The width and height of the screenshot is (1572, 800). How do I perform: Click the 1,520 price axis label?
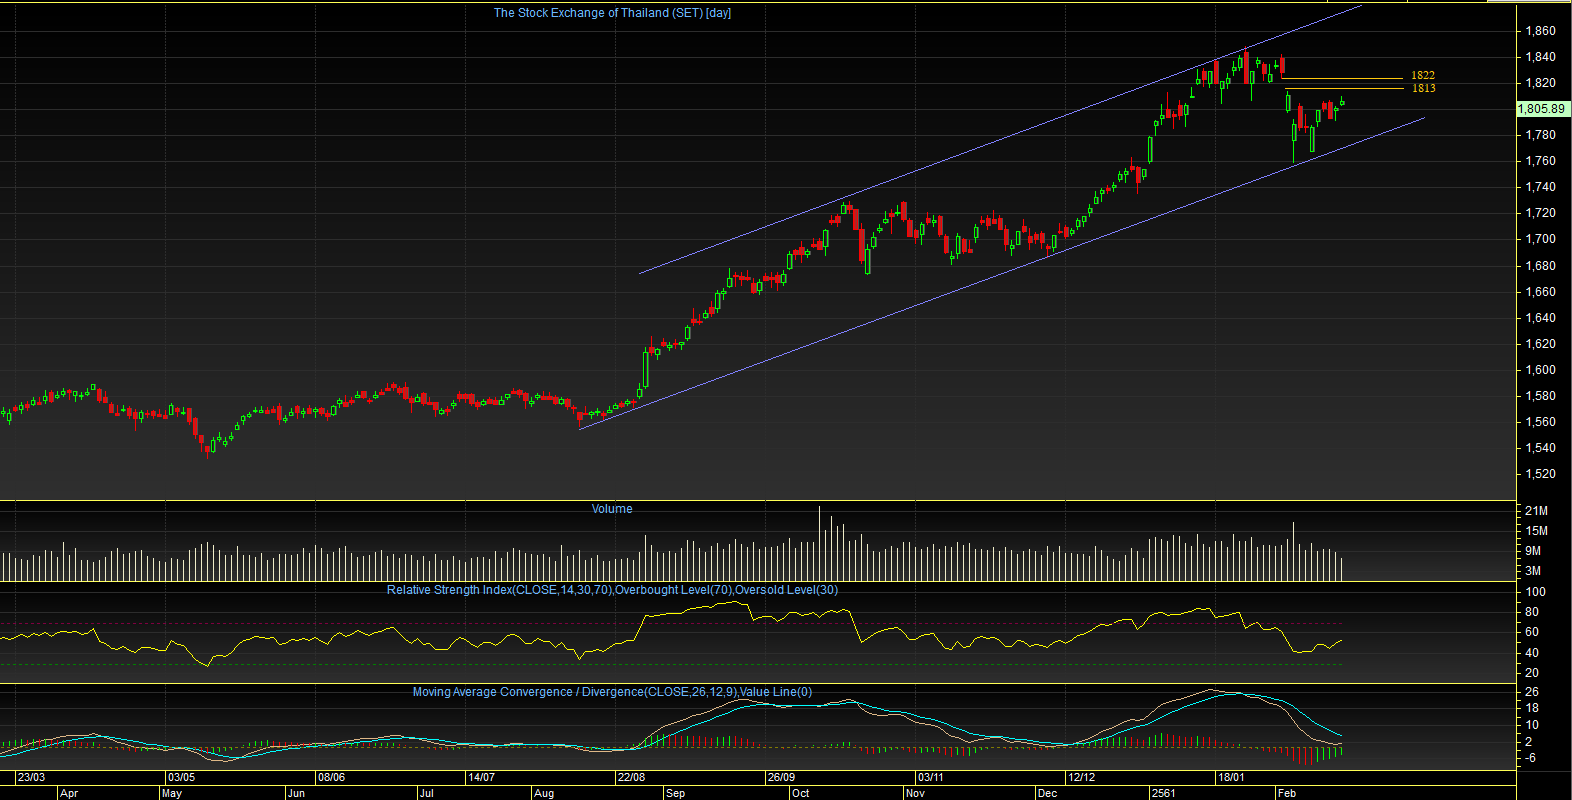pyautogui.click(x=1540, y=474)
